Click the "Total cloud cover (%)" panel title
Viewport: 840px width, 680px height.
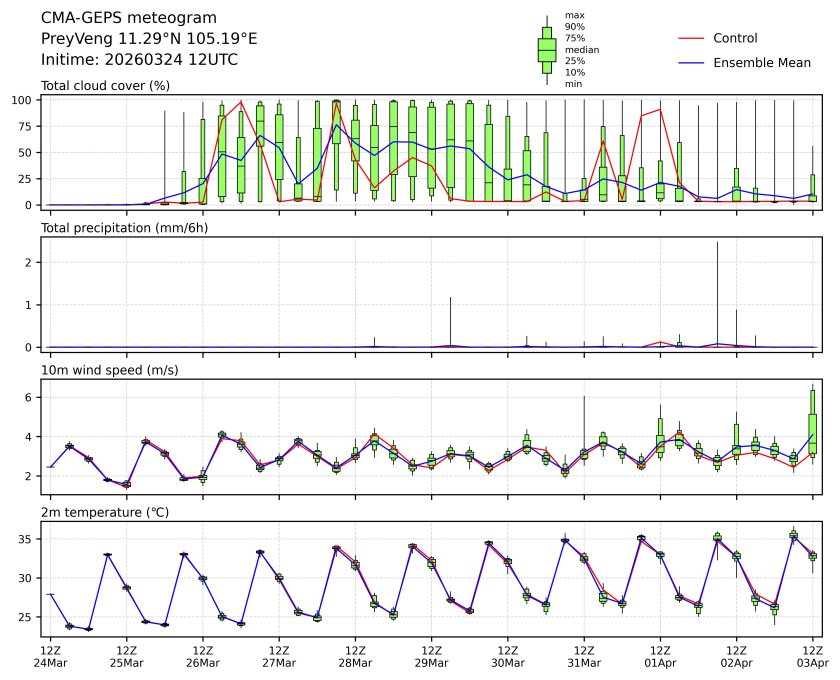coord(105,86)
